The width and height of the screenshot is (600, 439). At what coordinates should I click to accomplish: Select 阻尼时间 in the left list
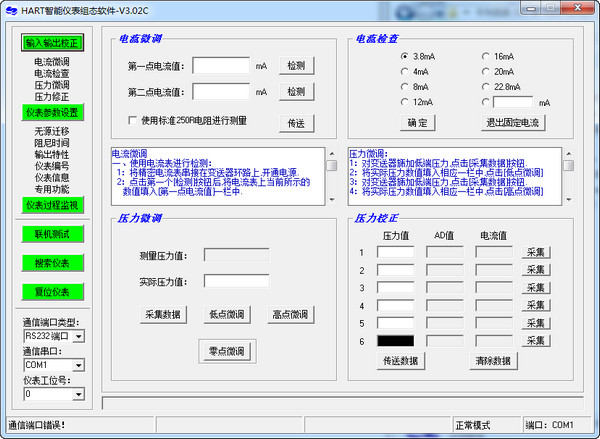(x=52, y=142)
